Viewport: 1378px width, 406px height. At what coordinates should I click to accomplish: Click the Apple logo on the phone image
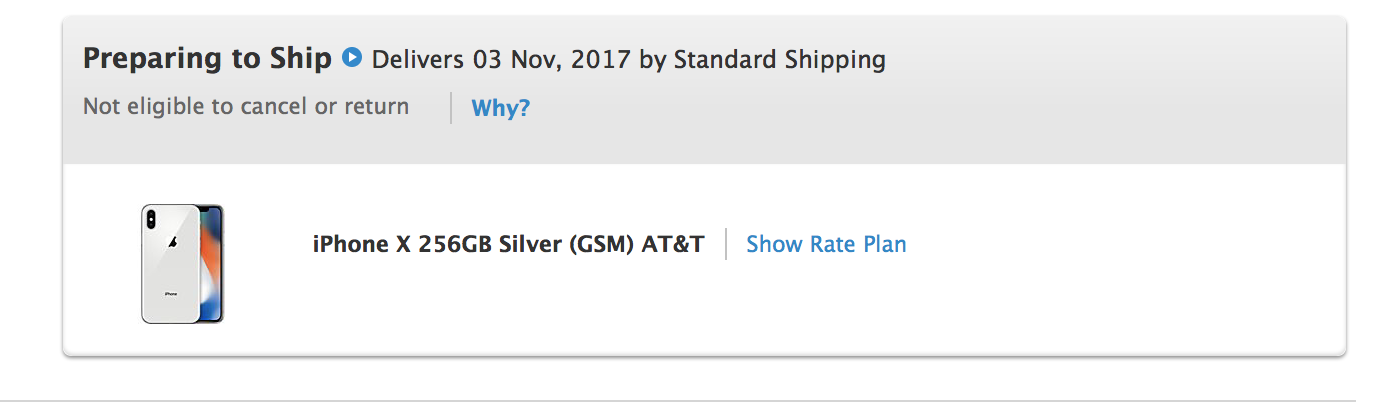pyautogui.click(x=173, y=243)
